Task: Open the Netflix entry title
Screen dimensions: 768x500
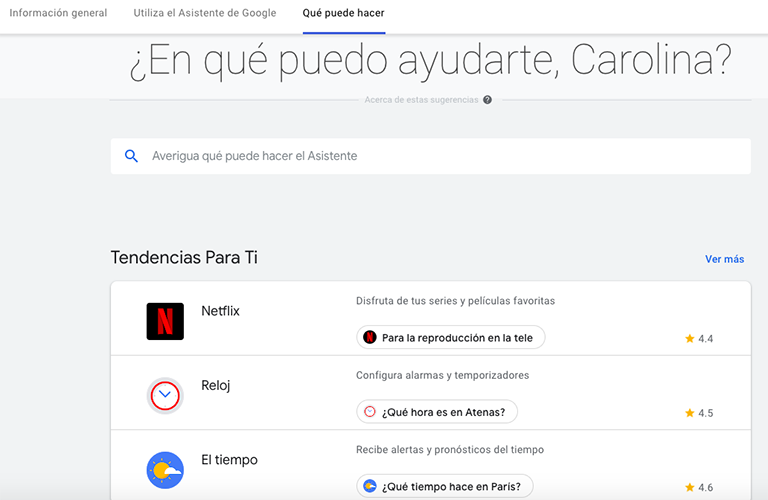Action: (220, 311)
